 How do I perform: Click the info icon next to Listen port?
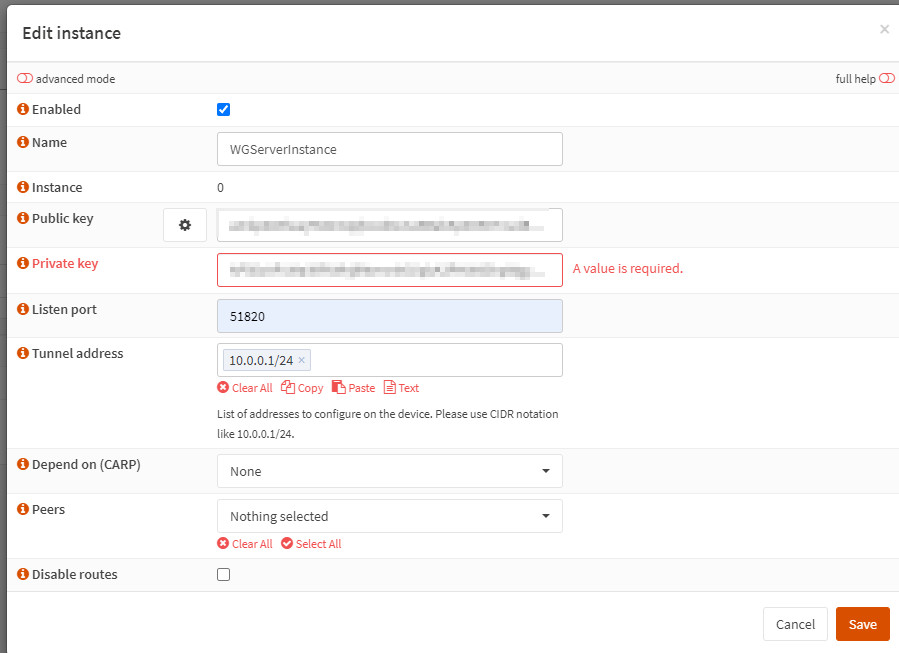click(x=23, y=310)
